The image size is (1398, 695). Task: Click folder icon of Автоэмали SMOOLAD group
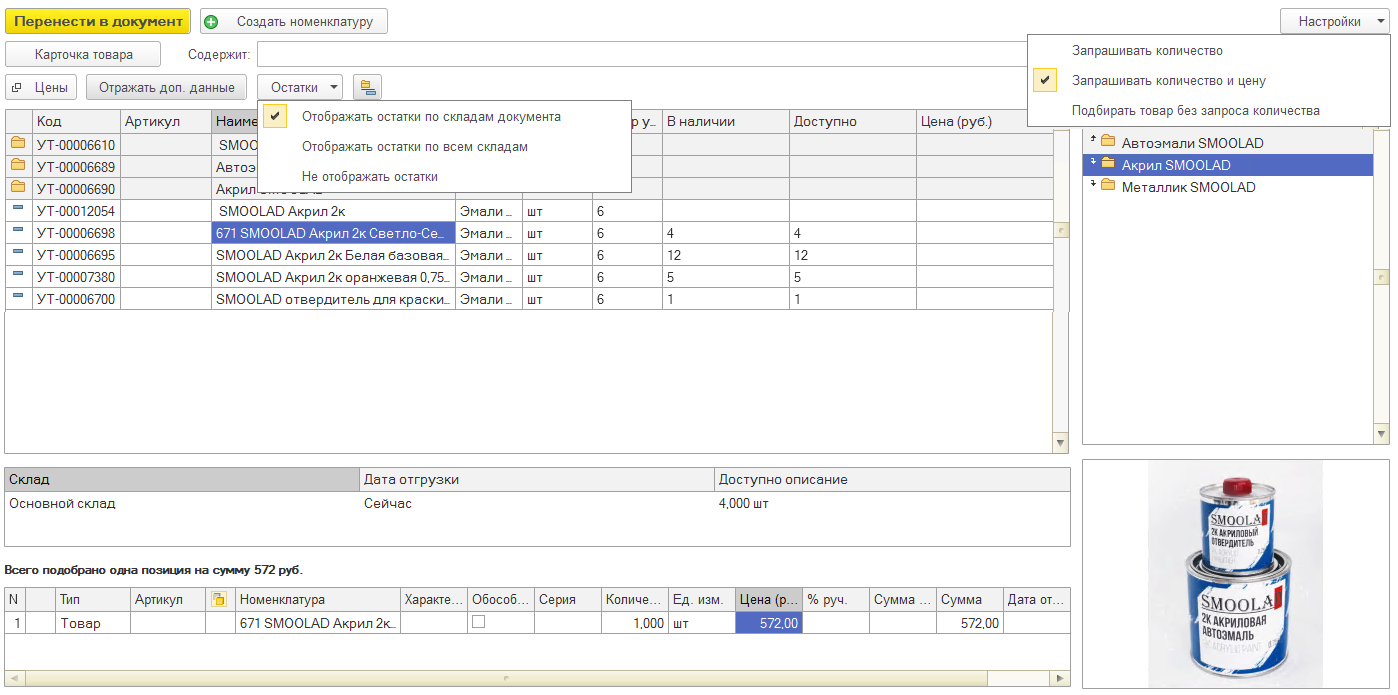(1108, 142)
